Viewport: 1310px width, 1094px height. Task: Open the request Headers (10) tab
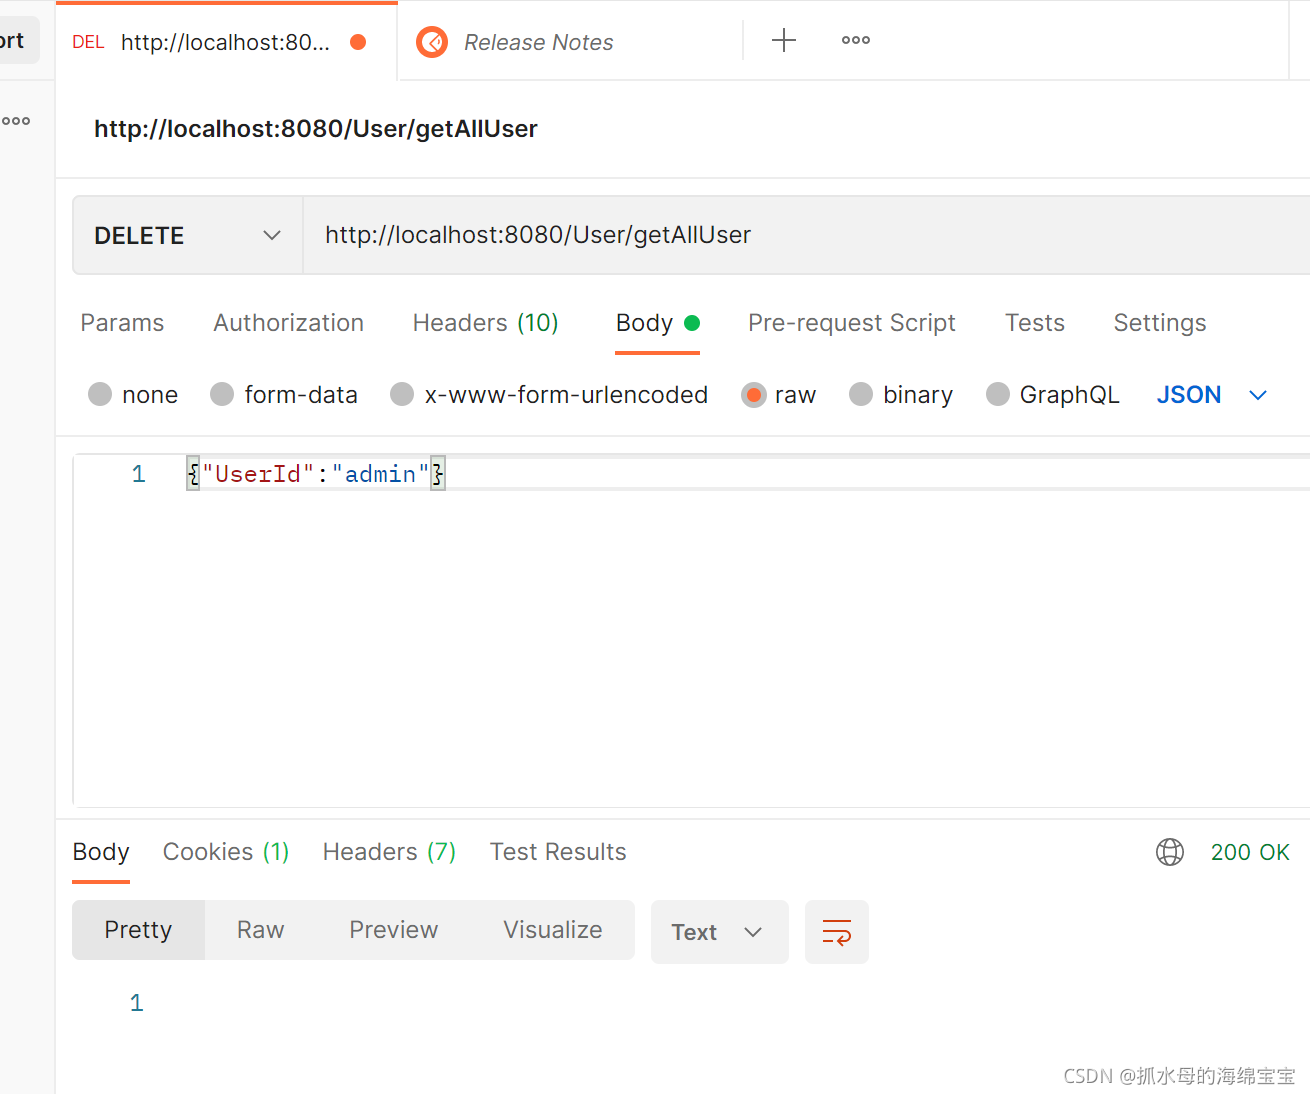[x=486, y=323]
